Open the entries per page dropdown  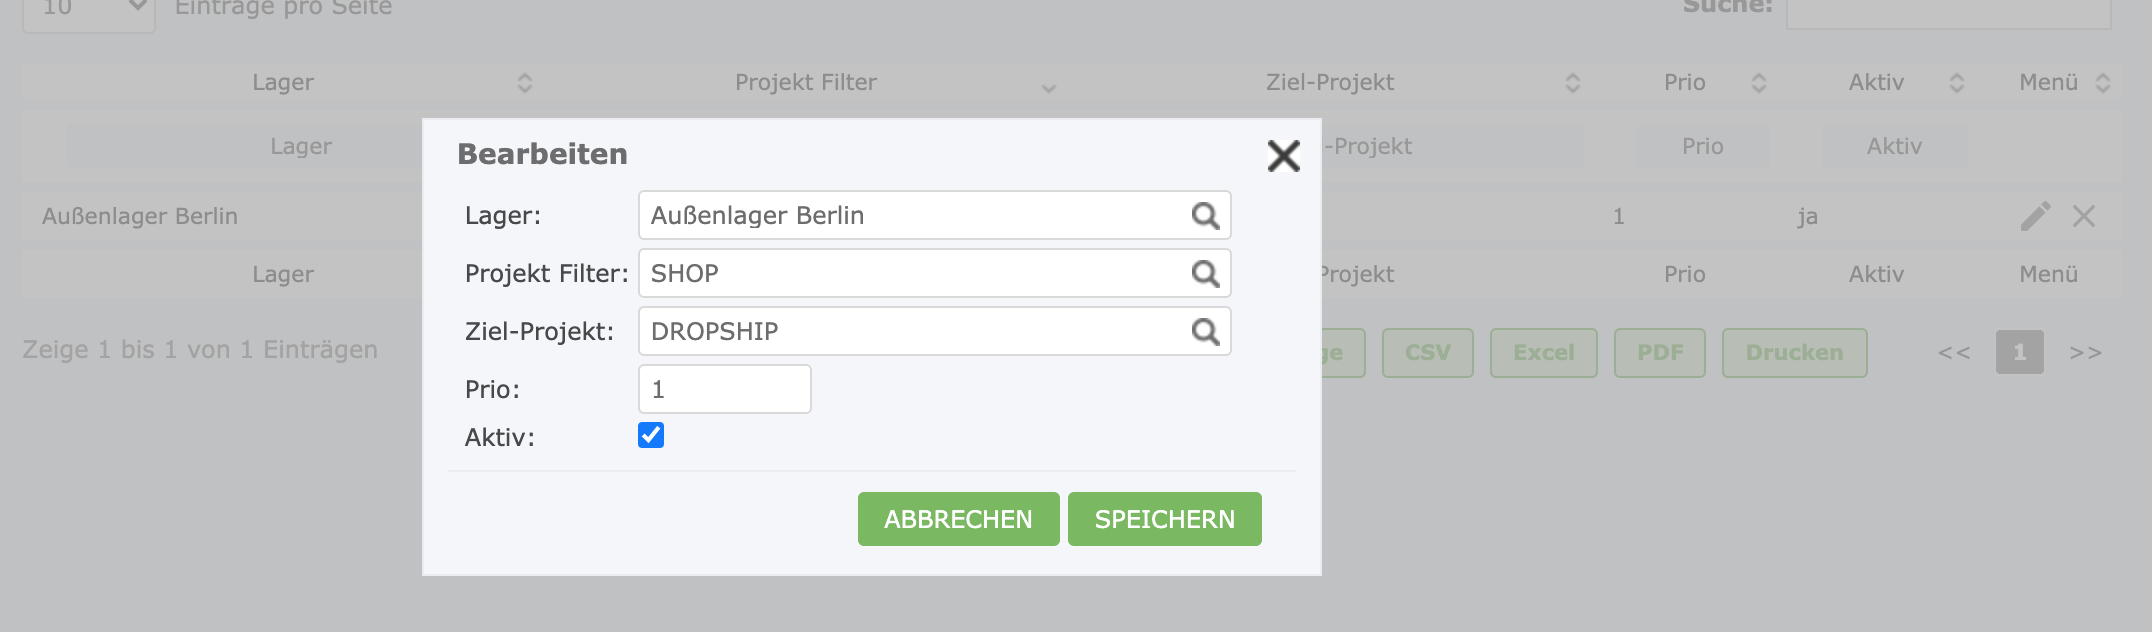(89, 10)
